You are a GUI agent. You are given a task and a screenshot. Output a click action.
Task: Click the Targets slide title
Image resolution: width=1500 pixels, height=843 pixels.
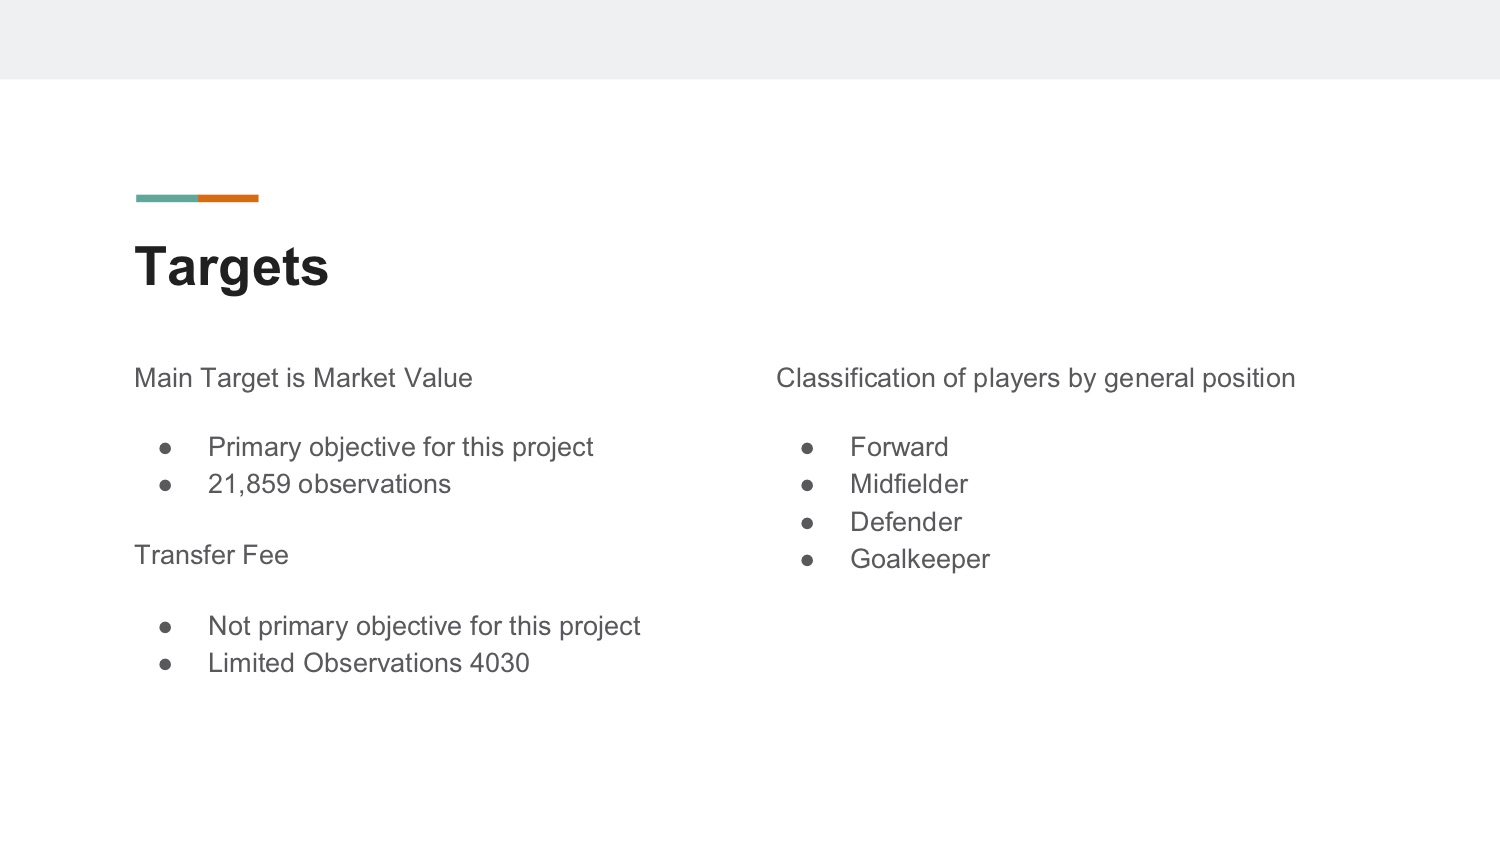(231, 267)
